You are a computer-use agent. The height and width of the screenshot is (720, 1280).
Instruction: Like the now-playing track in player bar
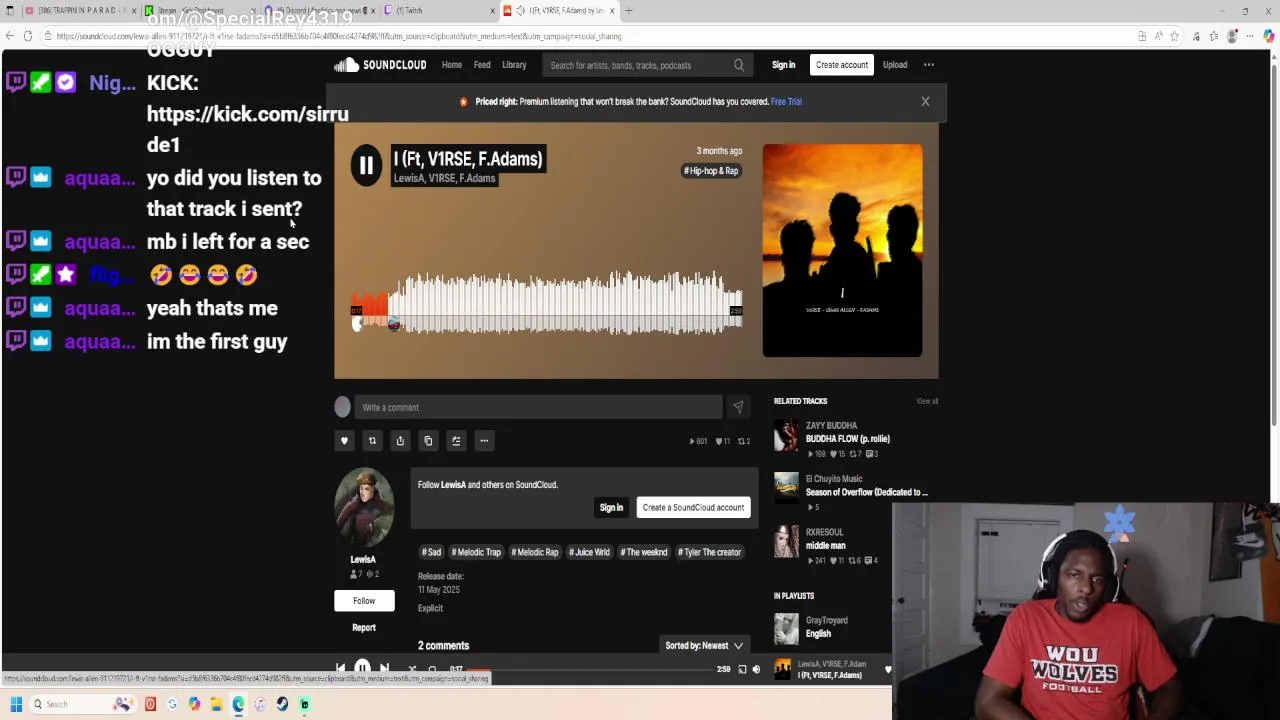tap(887, 669)
